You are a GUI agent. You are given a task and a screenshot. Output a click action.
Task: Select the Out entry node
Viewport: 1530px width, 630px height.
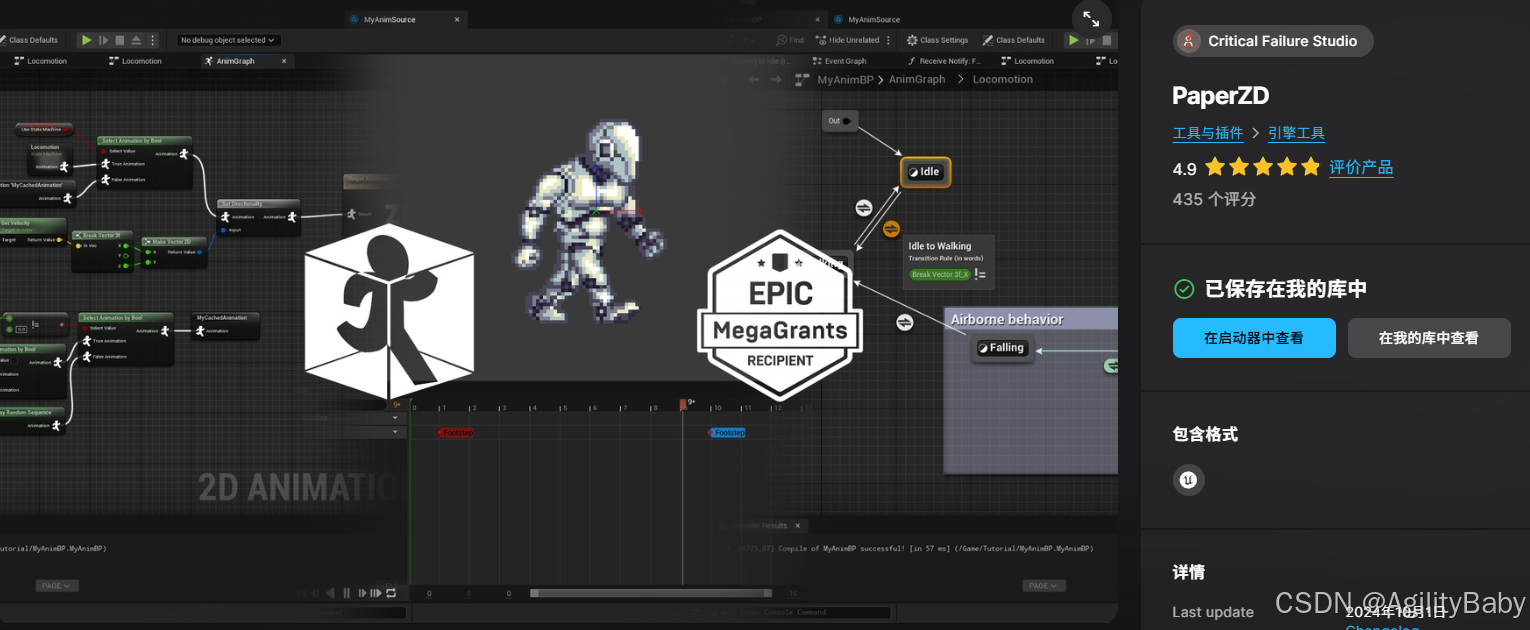pyautogui.click(x=840, y=121)
